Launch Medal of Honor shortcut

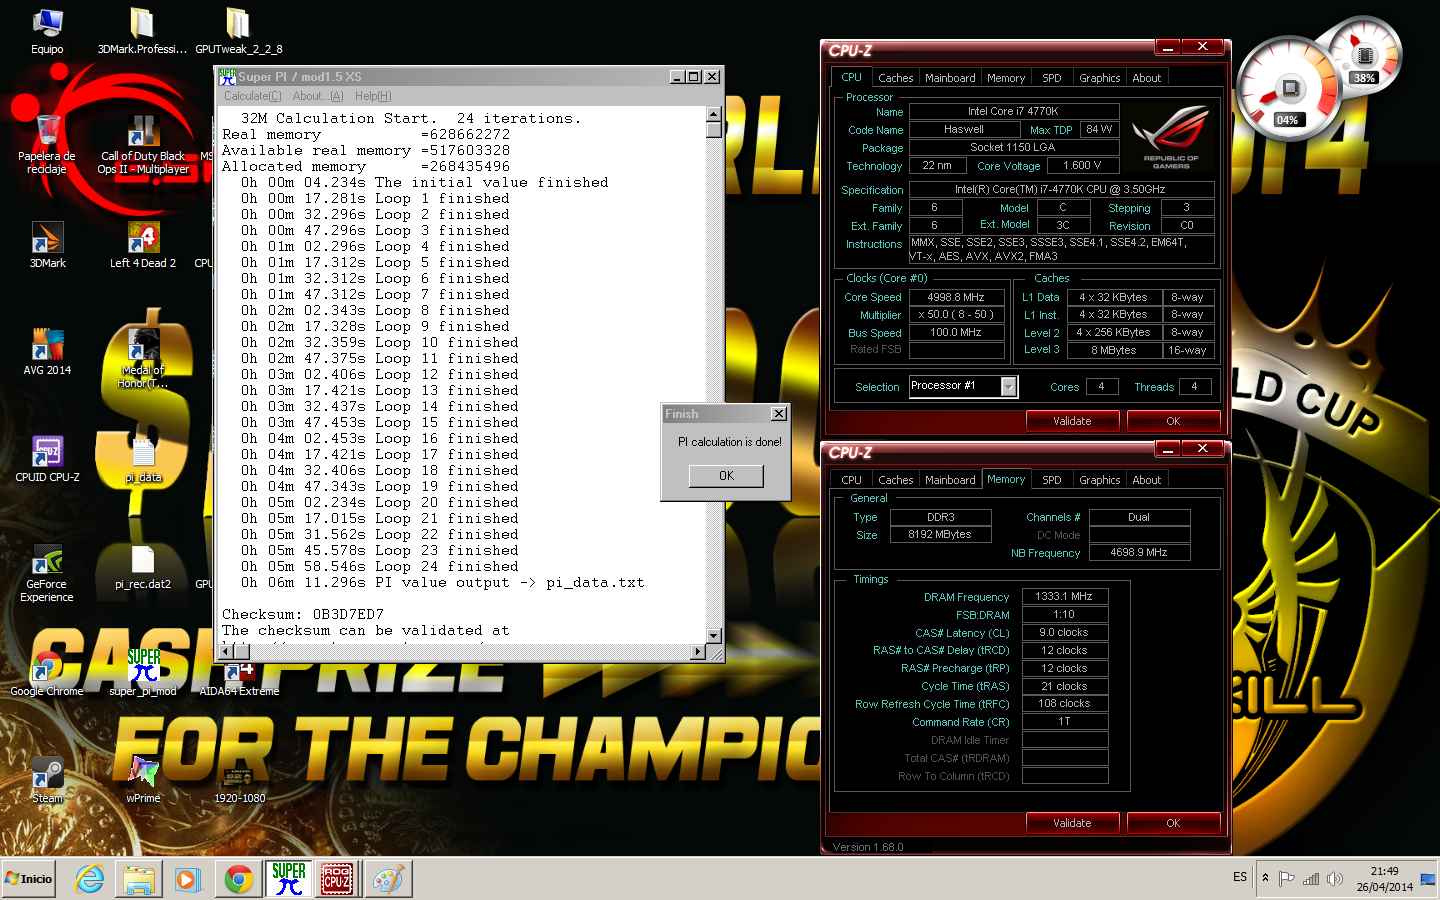[143, 359]
